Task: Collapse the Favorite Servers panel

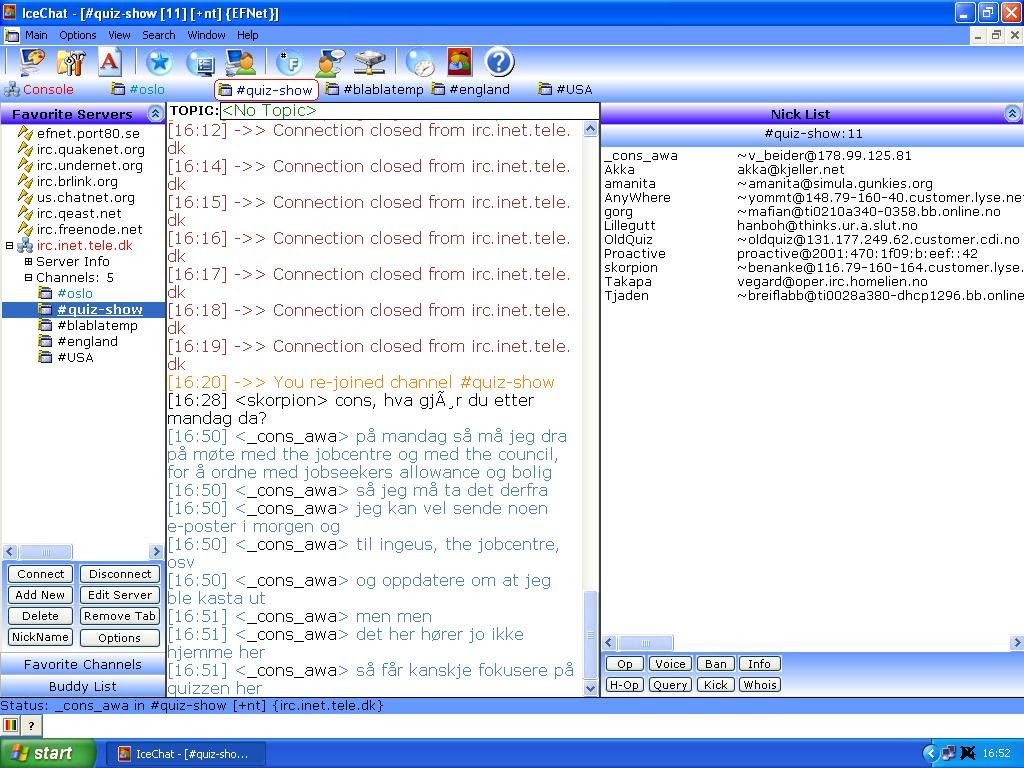Action: point(155,114)
